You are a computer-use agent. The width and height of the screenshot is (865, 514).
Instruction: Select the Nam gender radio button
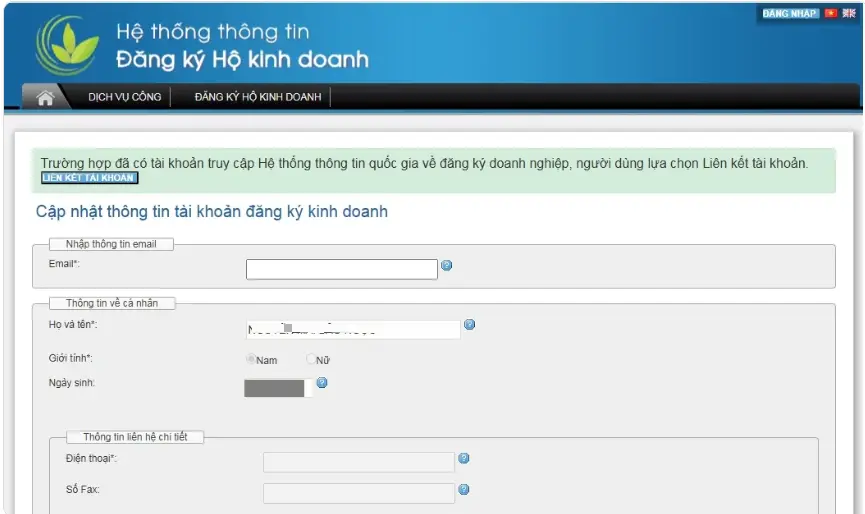pos(250,359)
